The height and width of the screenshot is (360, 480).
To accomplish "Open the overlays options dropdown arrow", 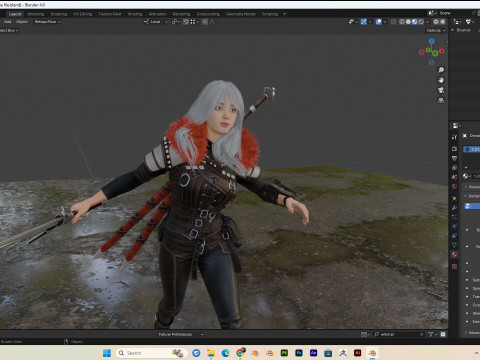I will click(385, 22).
